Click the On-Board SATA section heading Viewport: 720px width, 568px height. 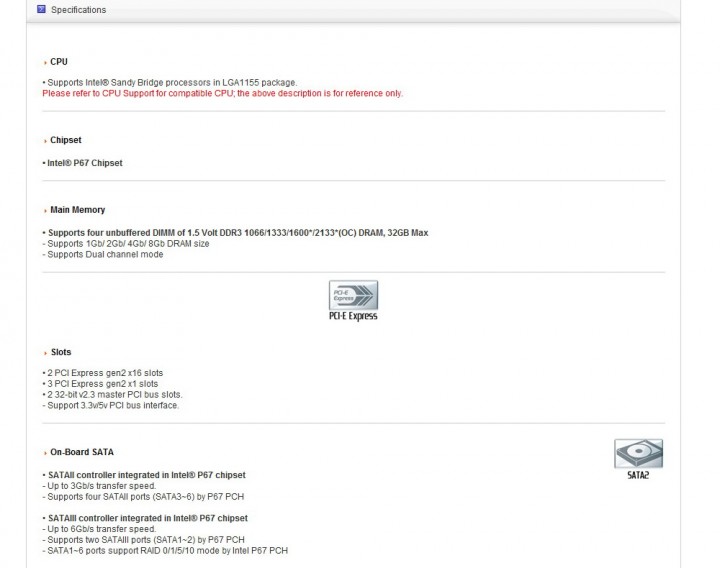tap(82, 452)
